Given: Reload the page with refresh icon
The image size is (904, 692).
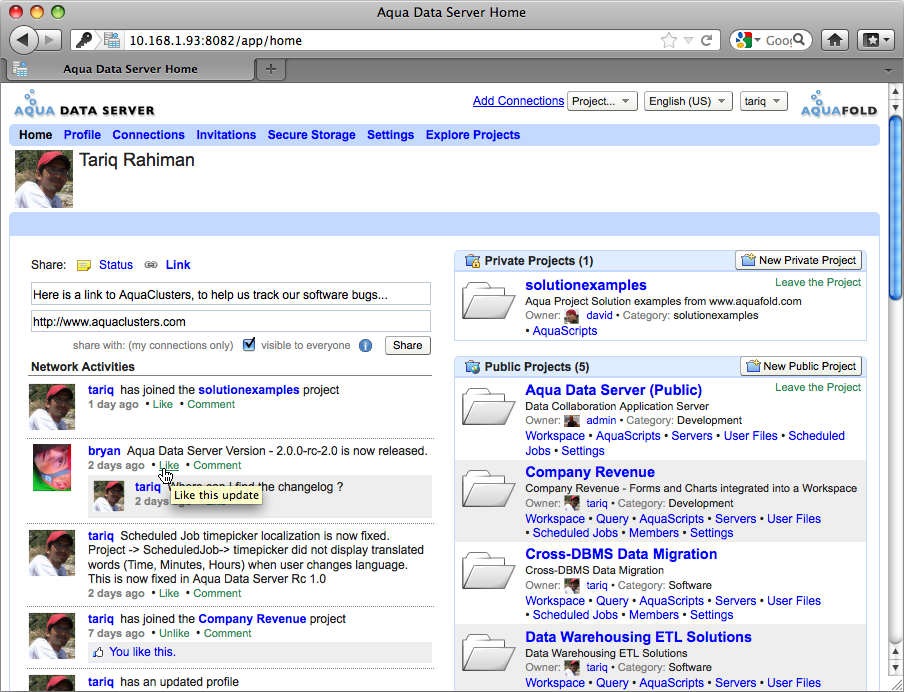Looking at the screenshot, I should 706,40.
